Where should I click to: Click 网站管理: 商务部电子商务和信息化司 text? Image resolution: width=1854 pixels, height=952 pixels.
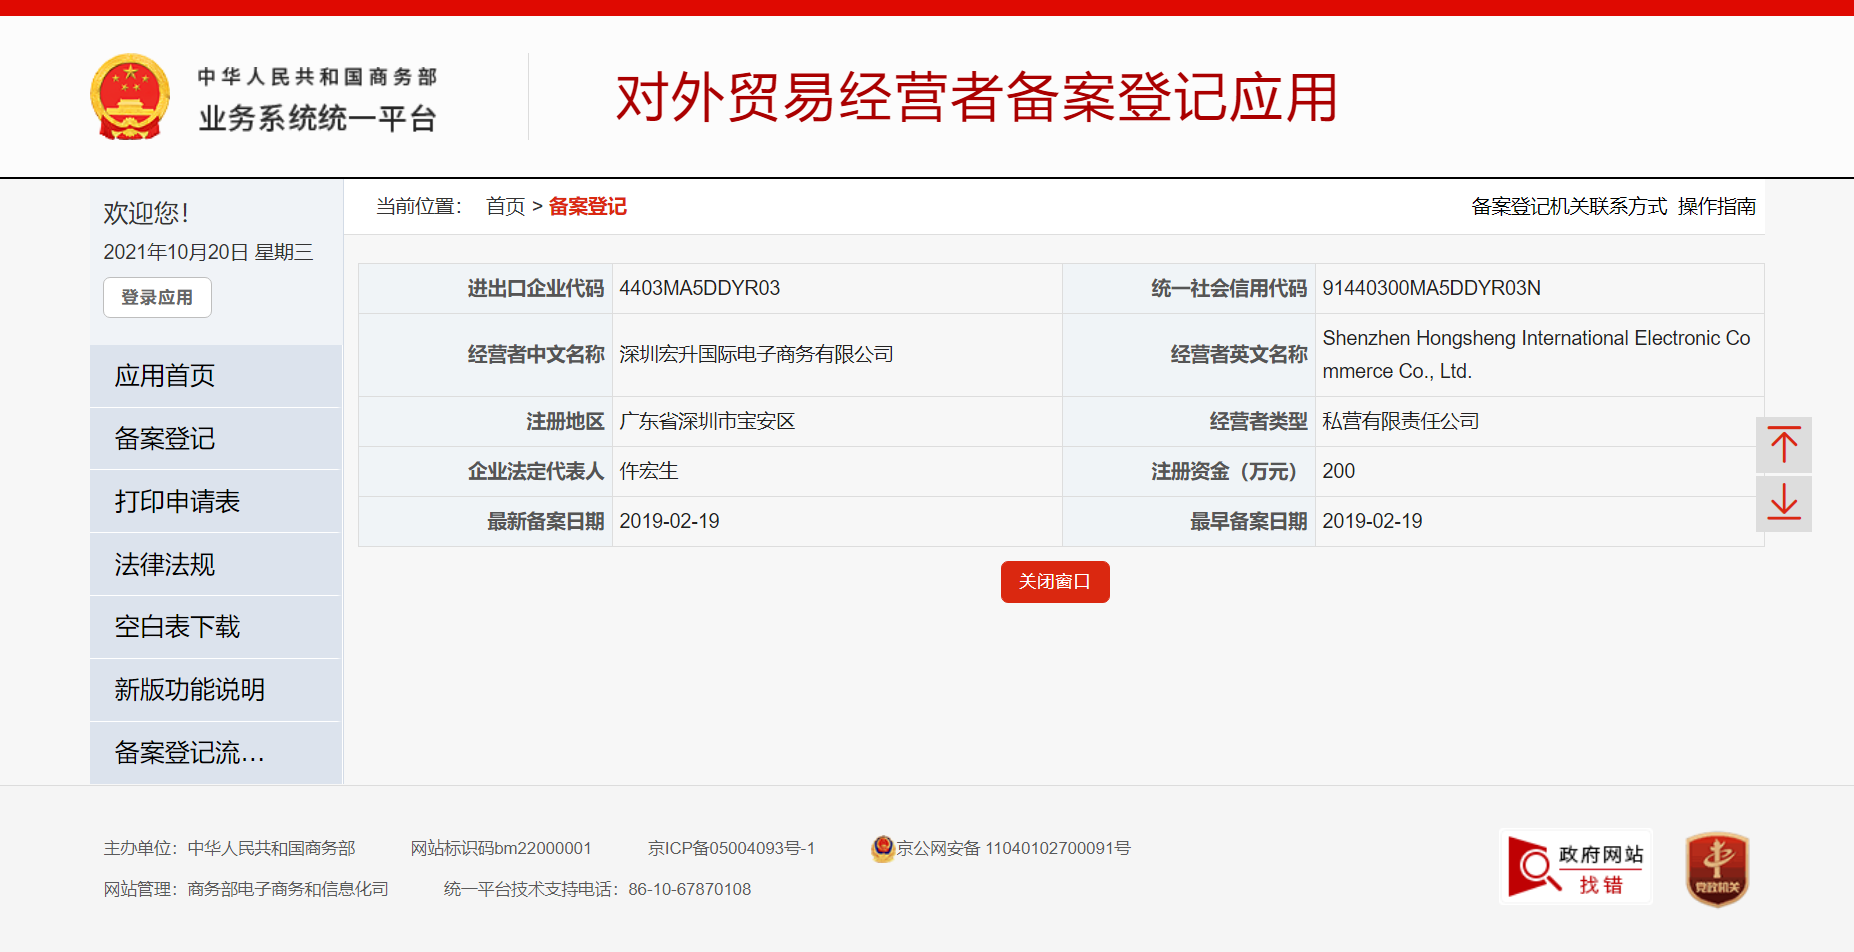[246, 889]
